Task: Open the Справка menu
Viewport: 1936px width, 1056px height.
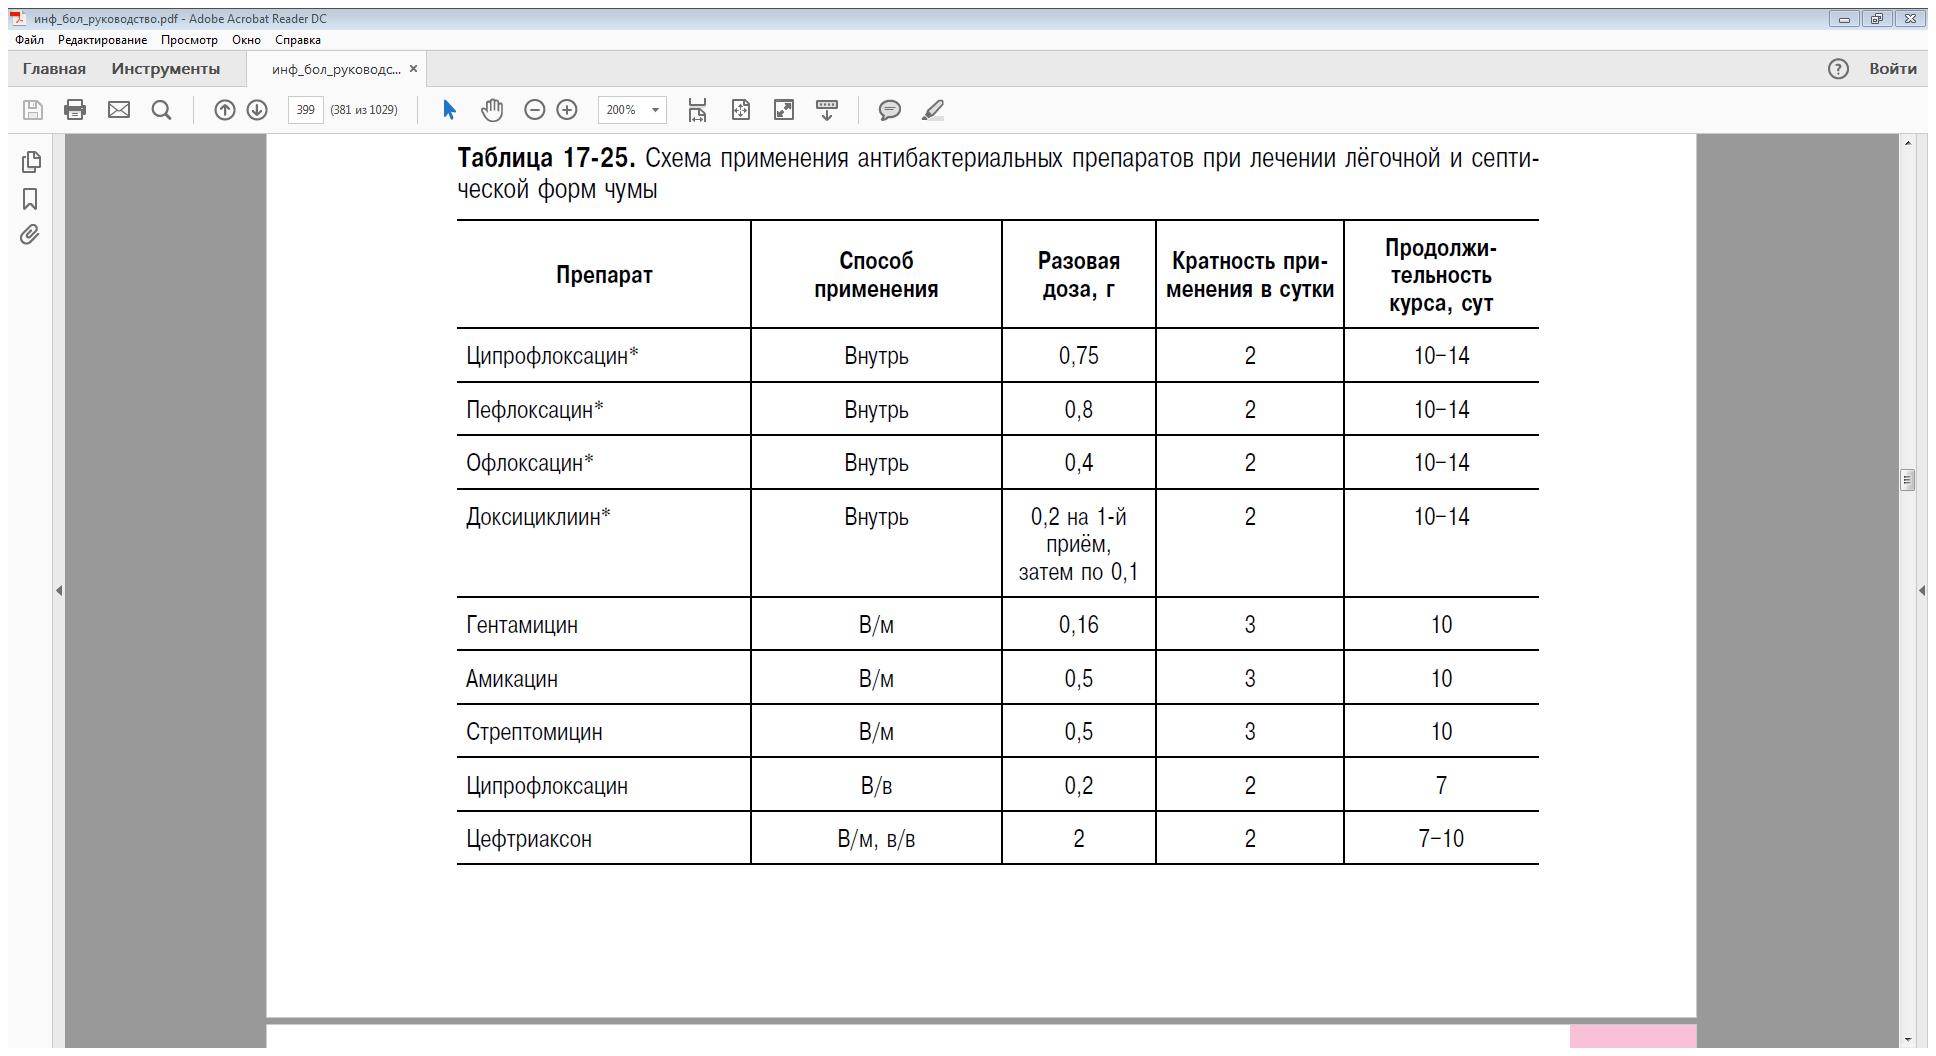Action: tap(298, 40)
